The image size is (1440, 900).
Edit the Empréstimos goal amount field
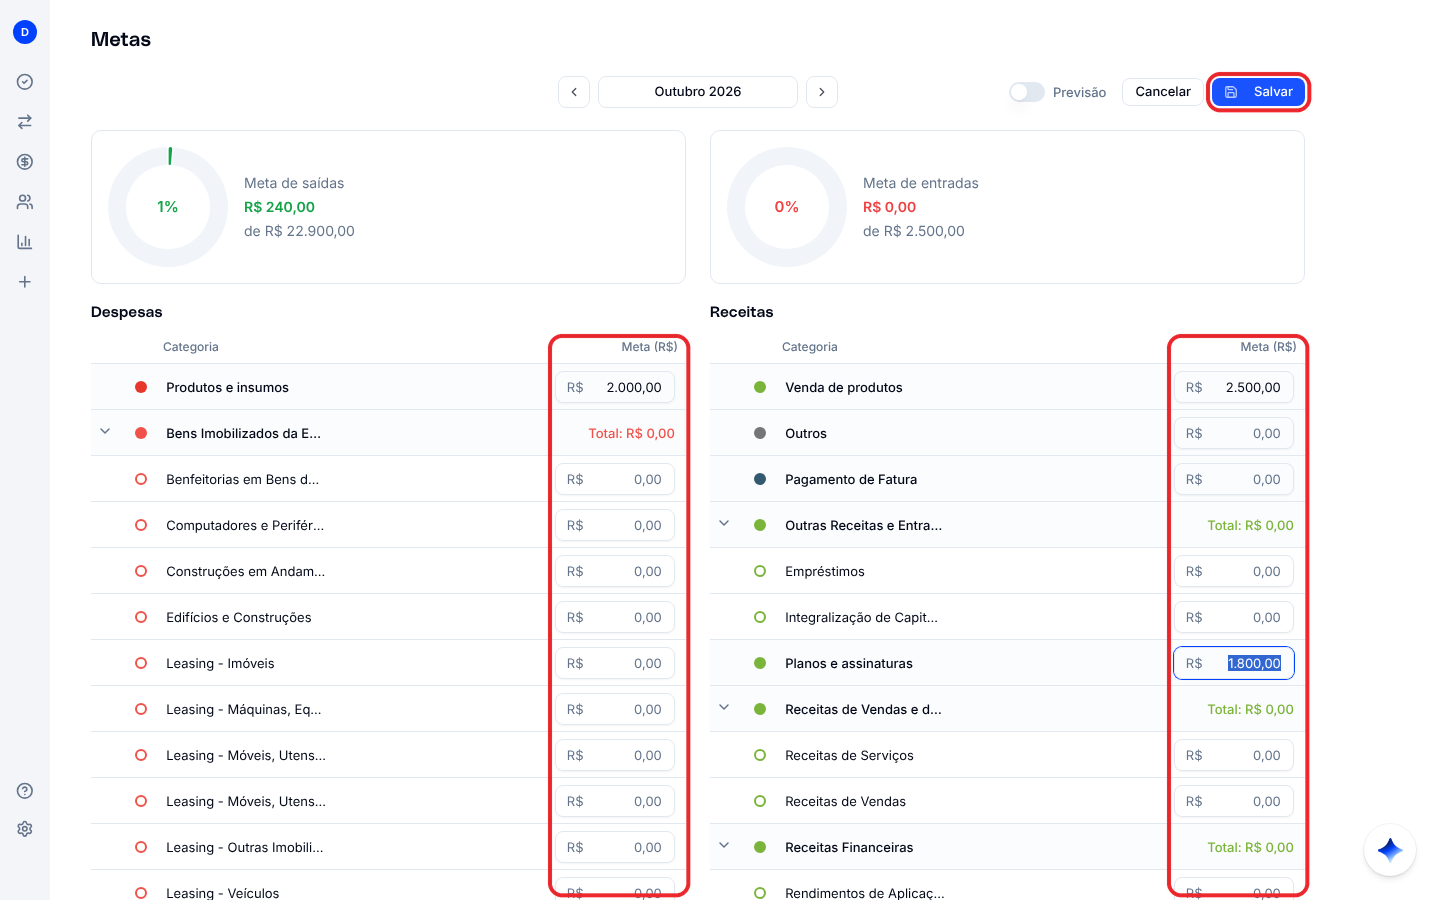point(1234,571)
